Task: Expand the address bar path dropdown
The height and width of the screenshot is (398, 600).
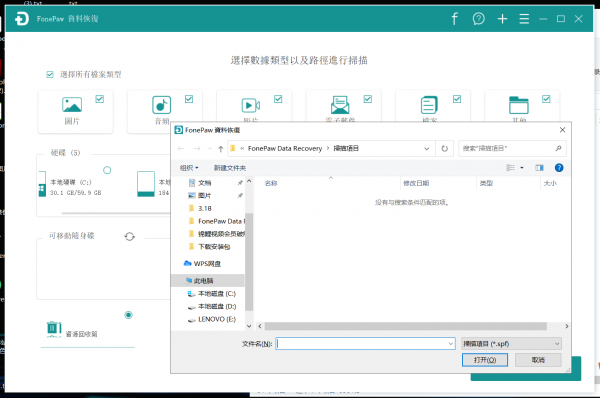Action: coord(427,148)
